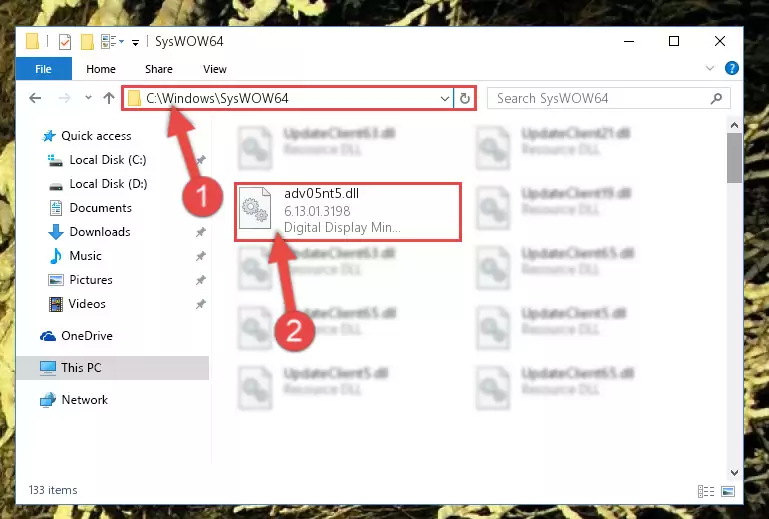The image size is (769, 519).
Task: Maximize the SysWOW64 window
Action: click(x=674, y=42)
